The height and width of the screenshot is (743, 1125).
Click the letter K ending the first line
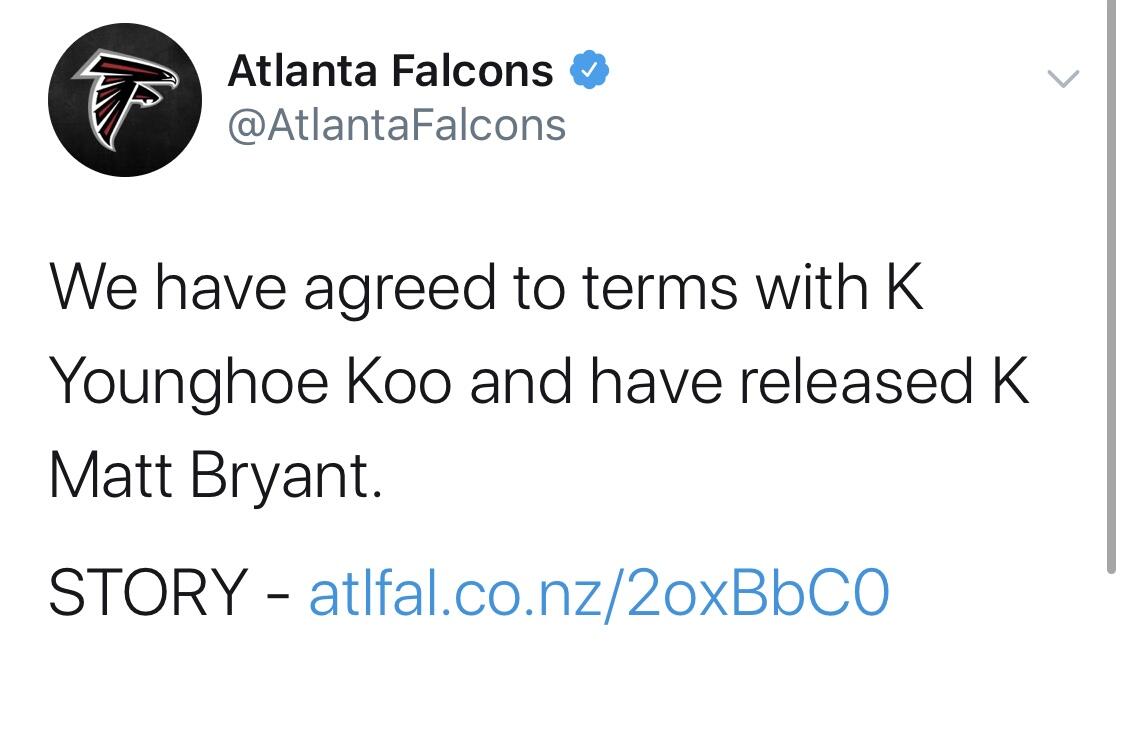pyautogui.click(x=903, y=288)
